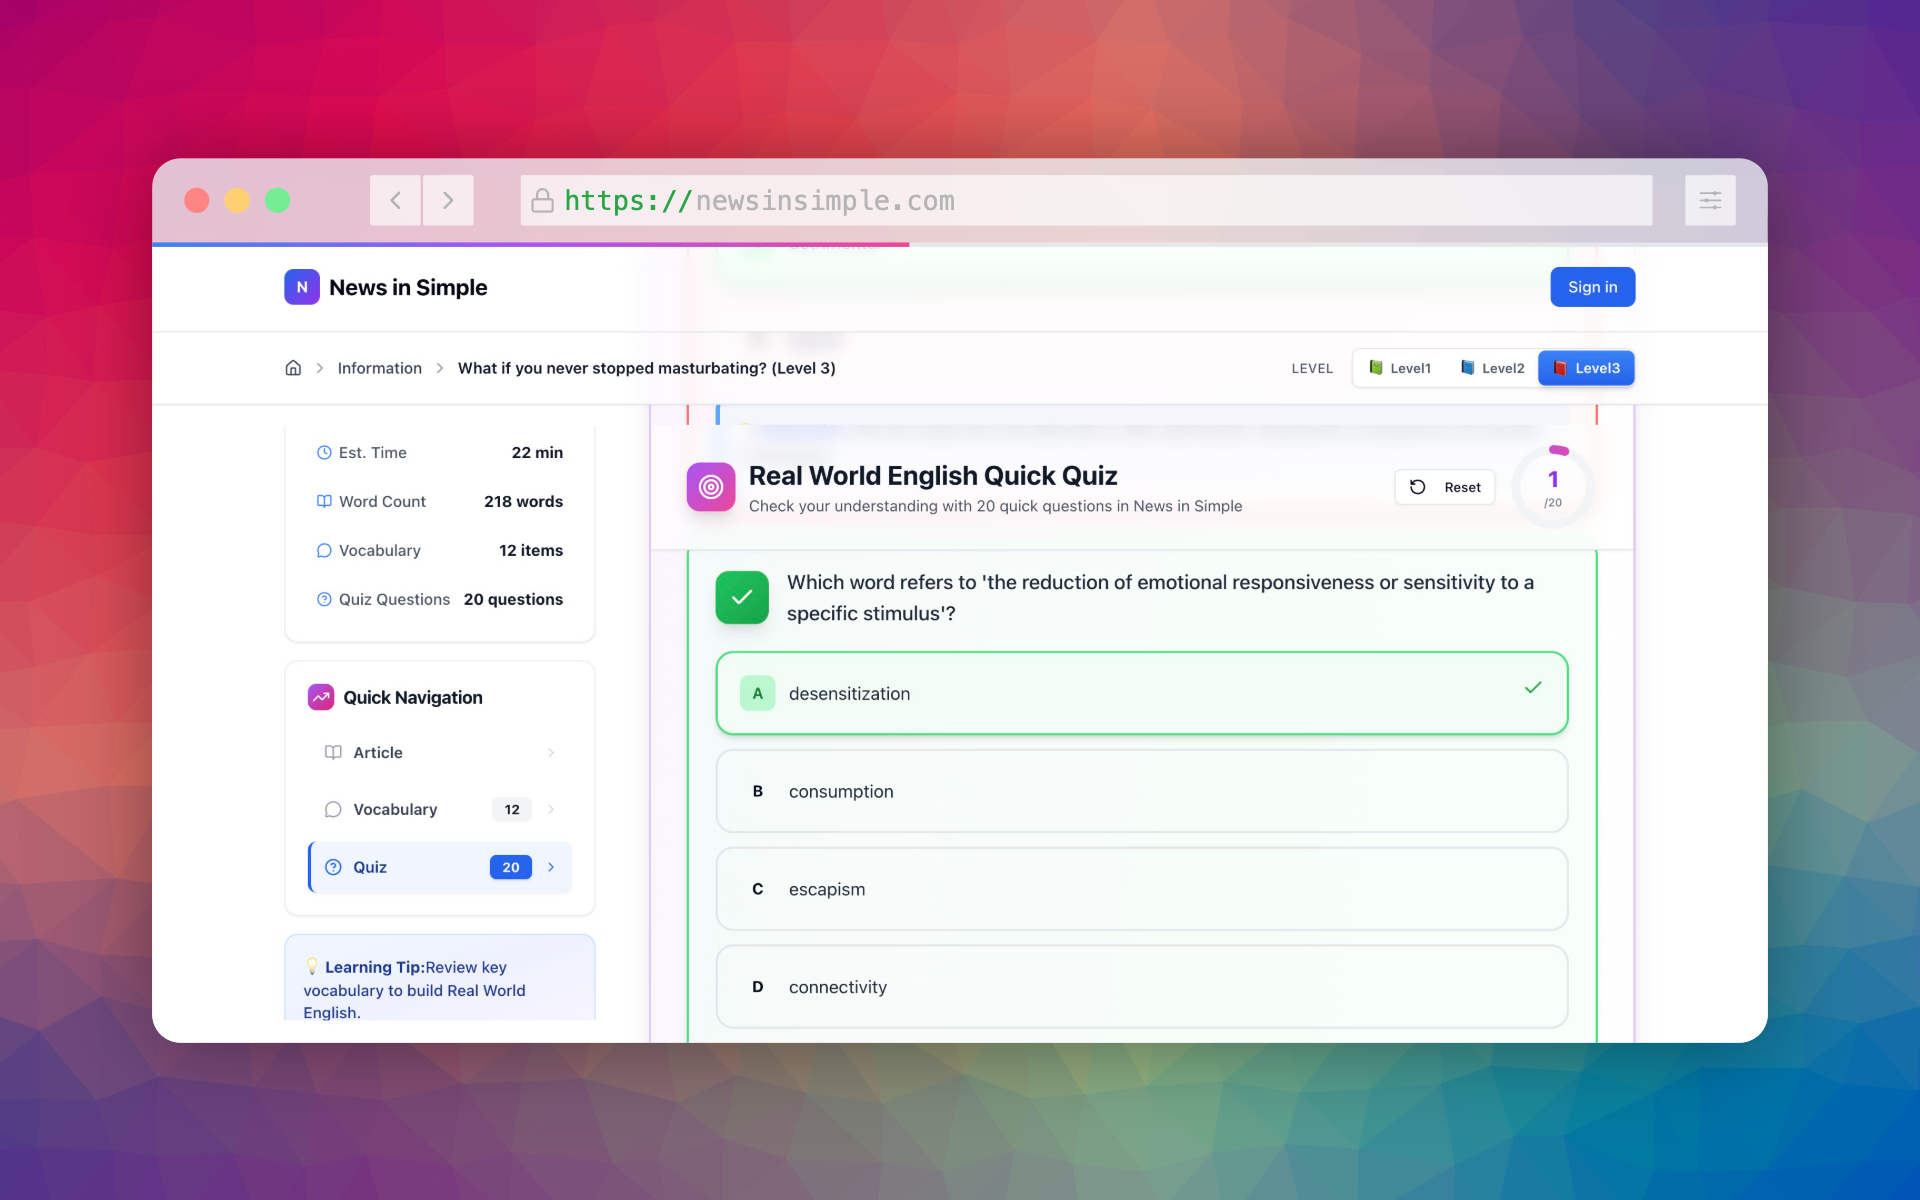
Task: Expand Article chevron in Quick Navigation
Action: pos(551,752)
